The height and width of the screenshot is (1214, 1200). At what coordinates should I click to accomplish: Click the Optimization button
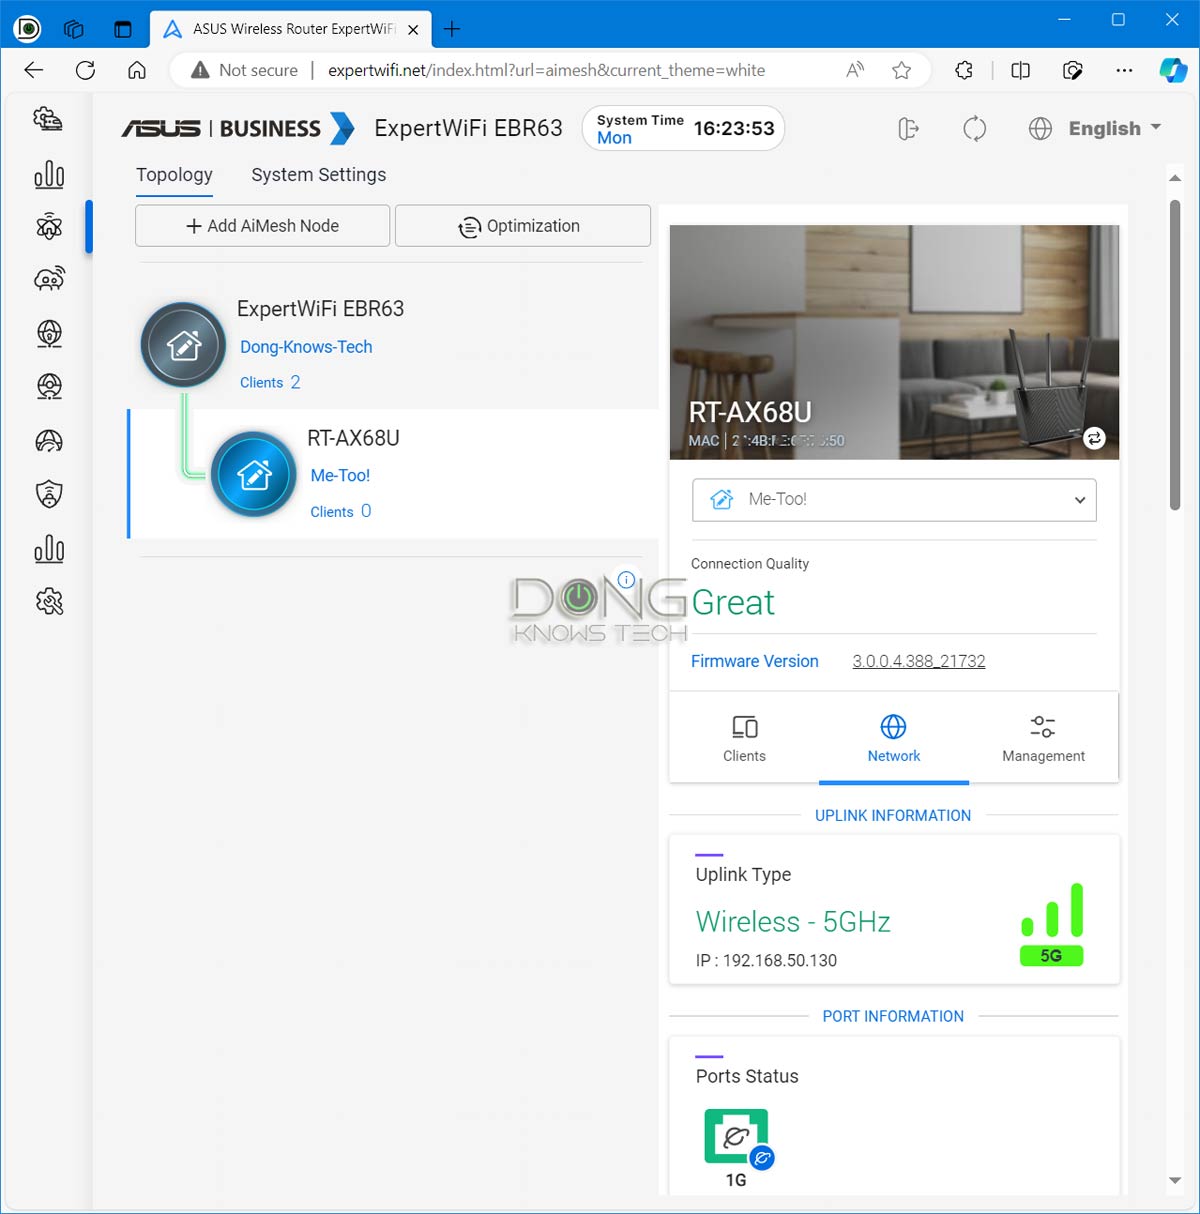[x=522, y=226]
